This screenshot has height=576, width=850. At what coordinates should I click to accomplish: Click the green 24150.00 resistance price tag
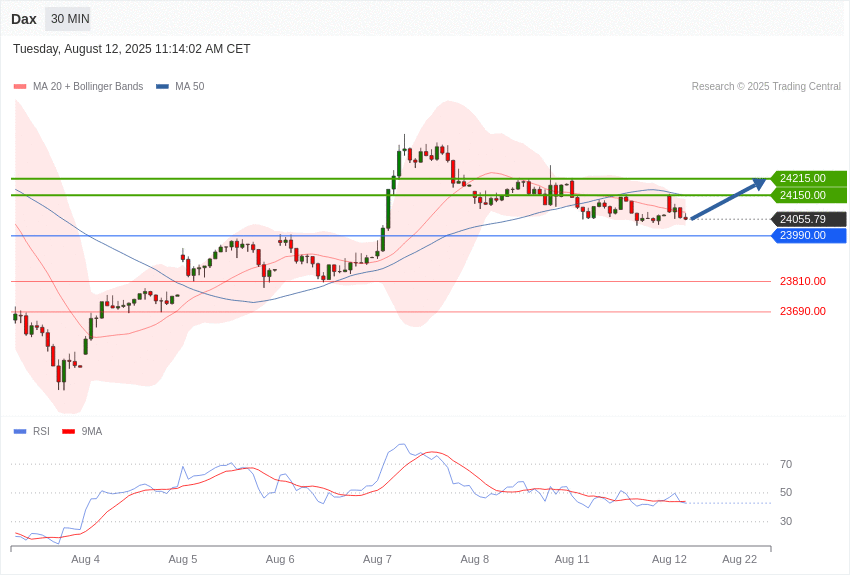click(808, 195)
